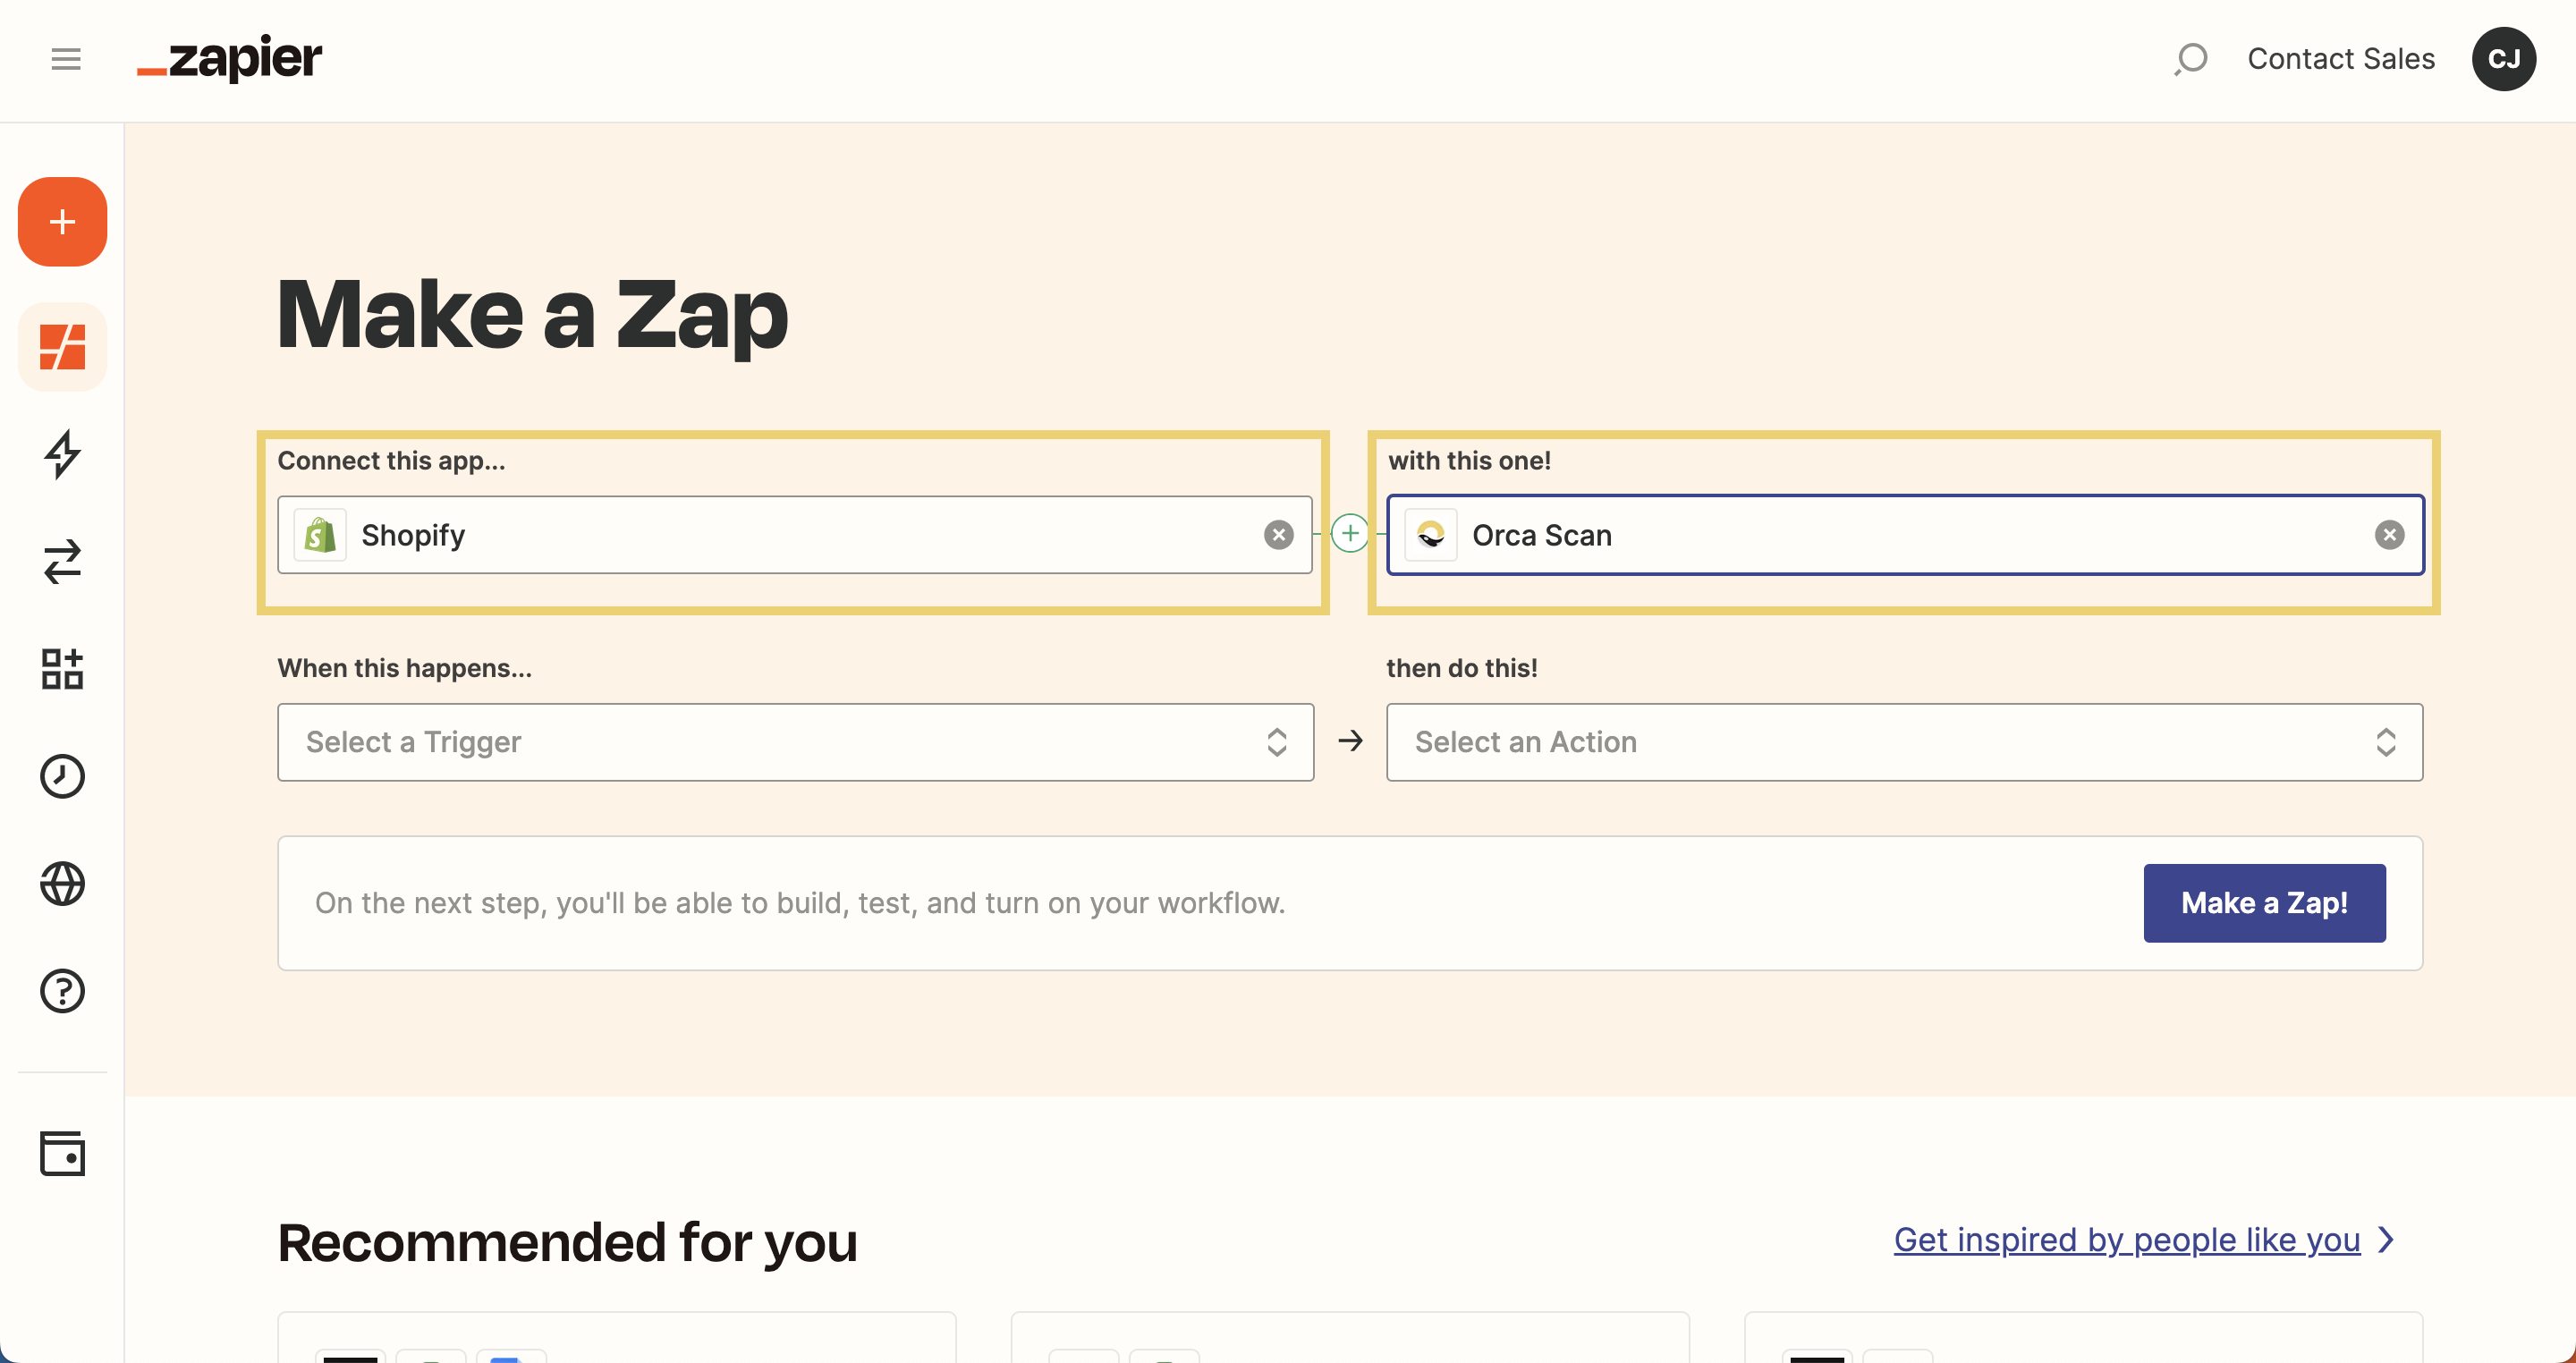This screenshot has width=2576, height=1363.
Task: Click the transfer/arrows icon in sidebar
Action: (63, 561)
